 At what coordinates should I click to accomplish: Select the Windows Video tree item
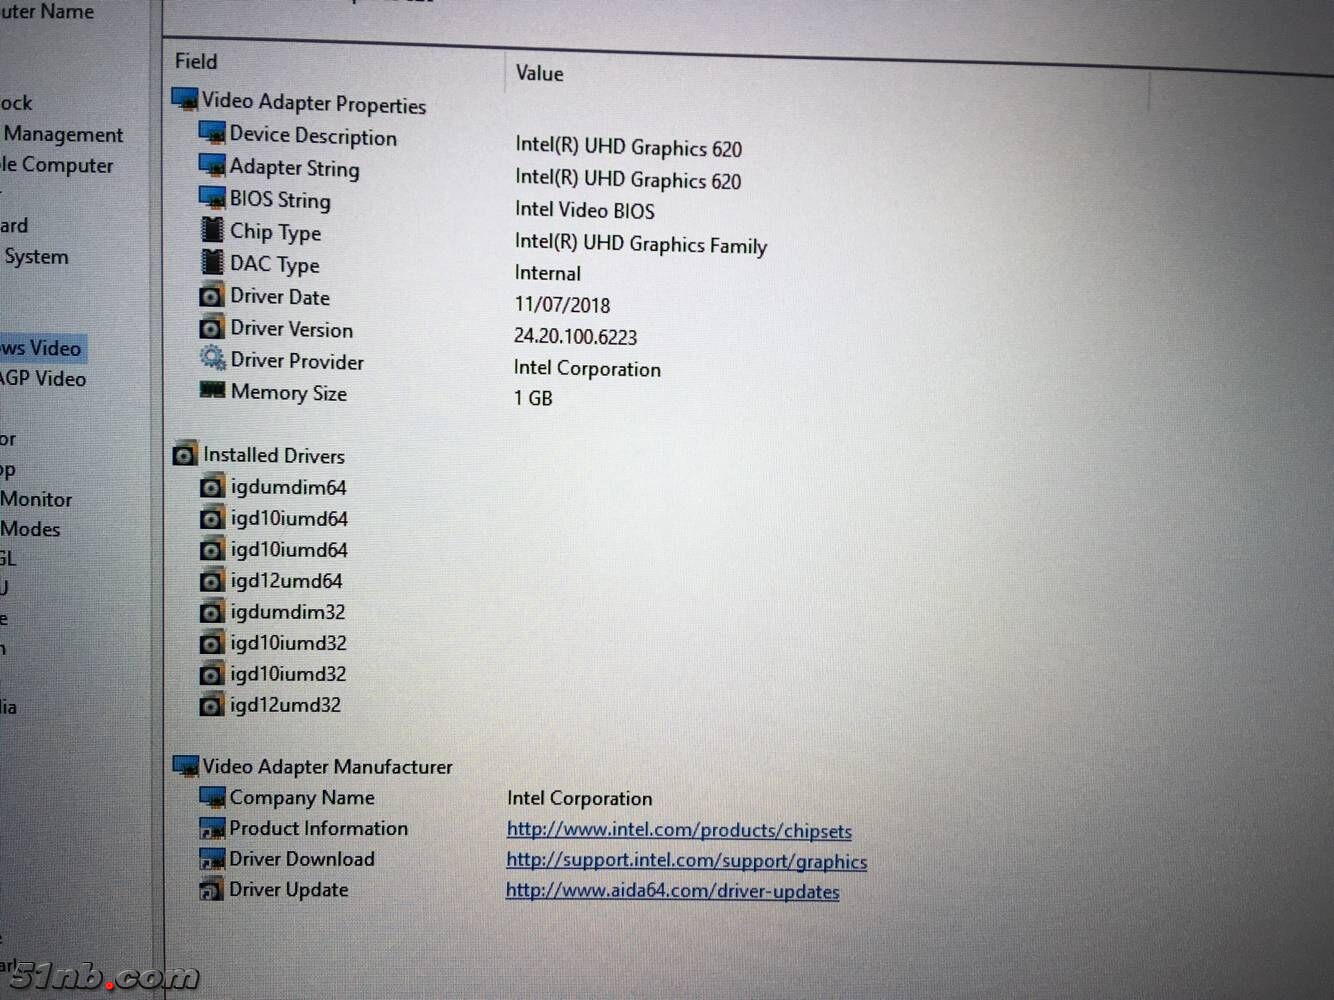41,348
